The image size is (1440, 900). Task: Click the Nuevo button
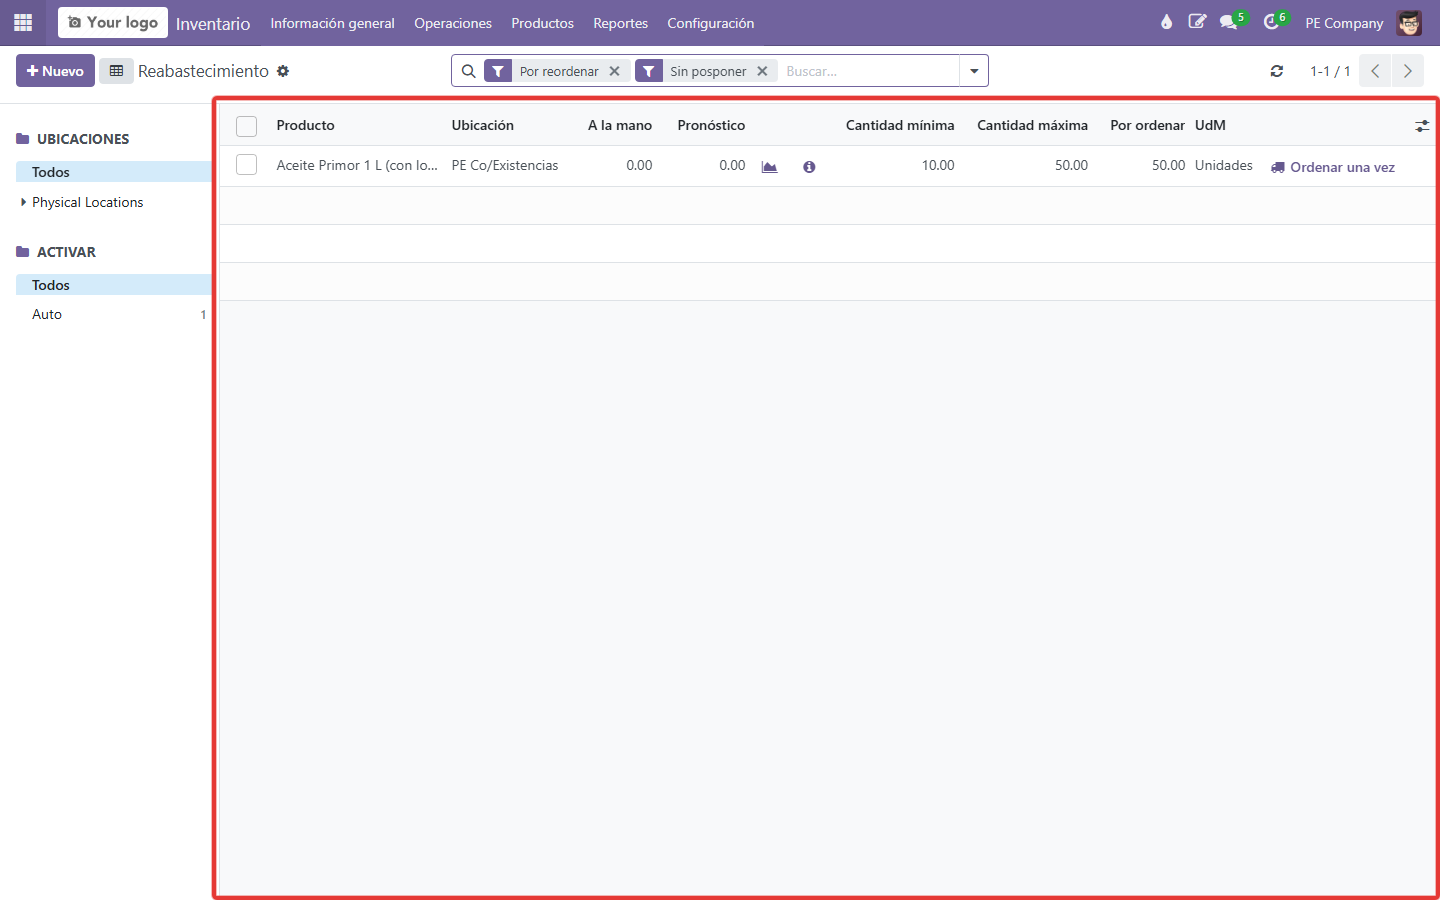pos(55,71)
